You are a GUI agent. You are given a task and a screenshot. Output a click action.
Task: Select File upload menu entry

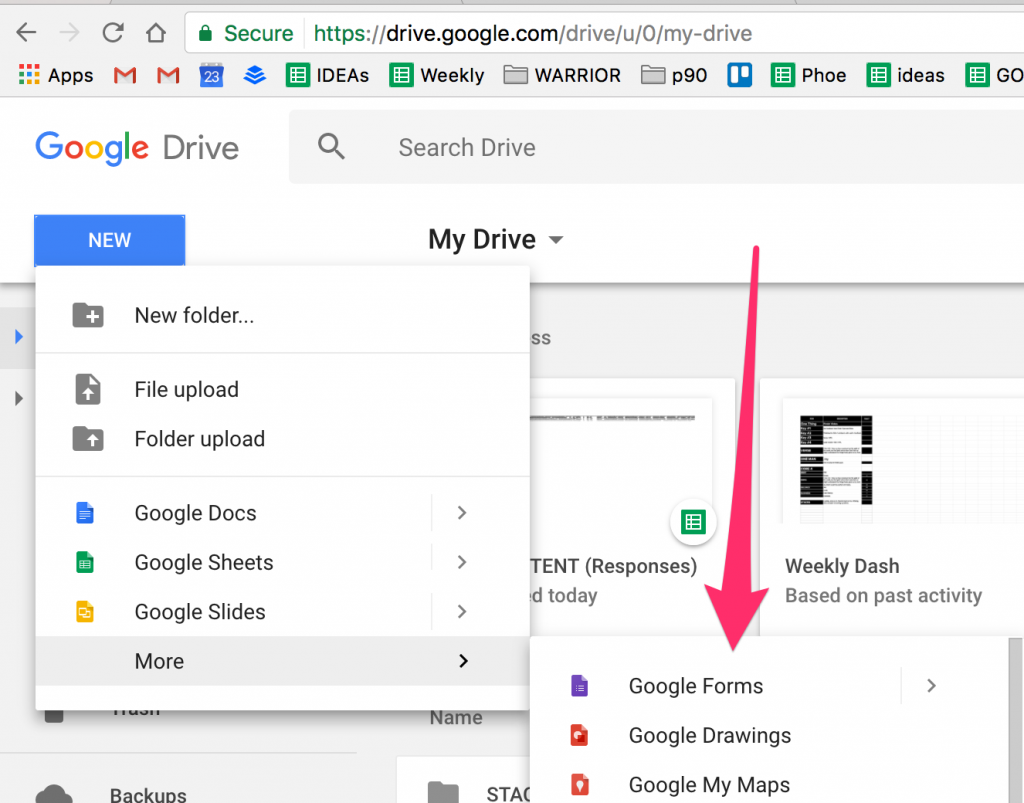tap(282, 389)
